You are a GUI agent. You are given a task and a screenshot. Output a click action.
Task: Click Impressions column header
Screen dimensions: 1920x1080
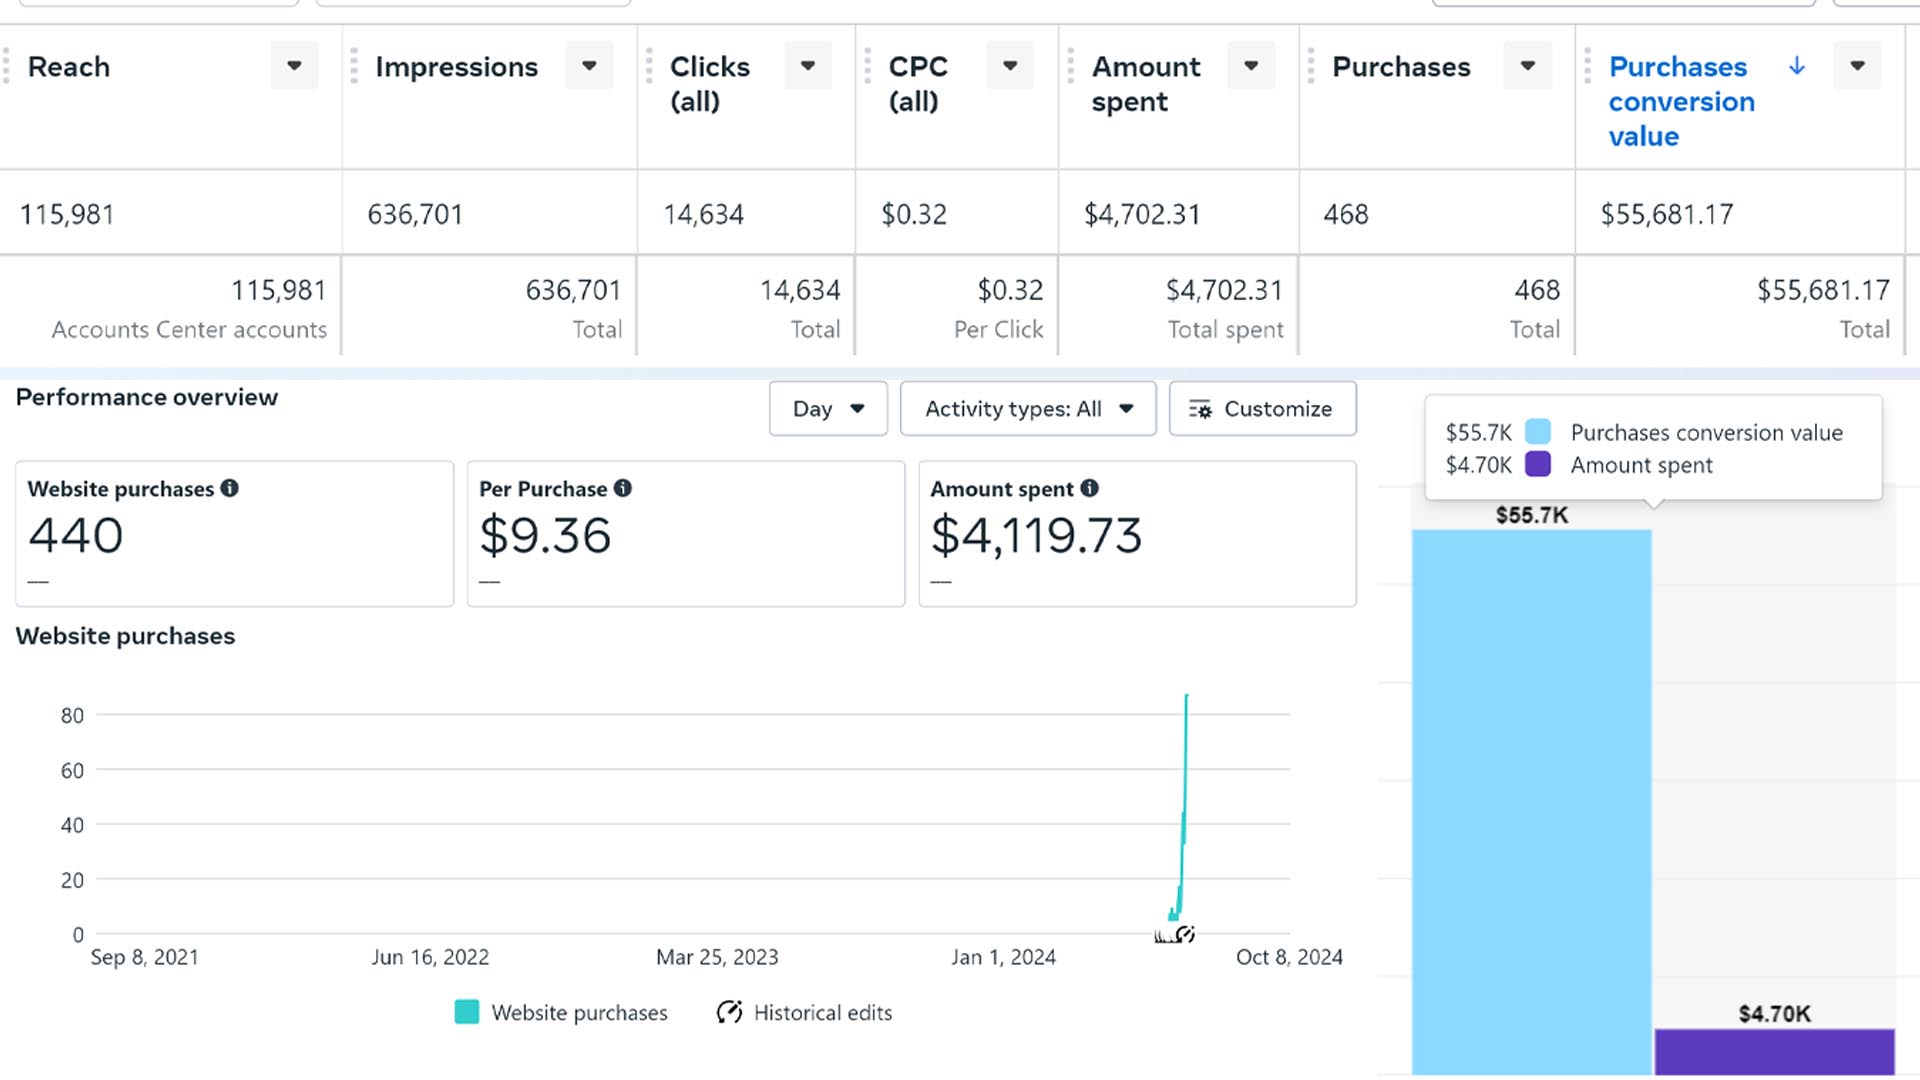(x=456, y=67)
